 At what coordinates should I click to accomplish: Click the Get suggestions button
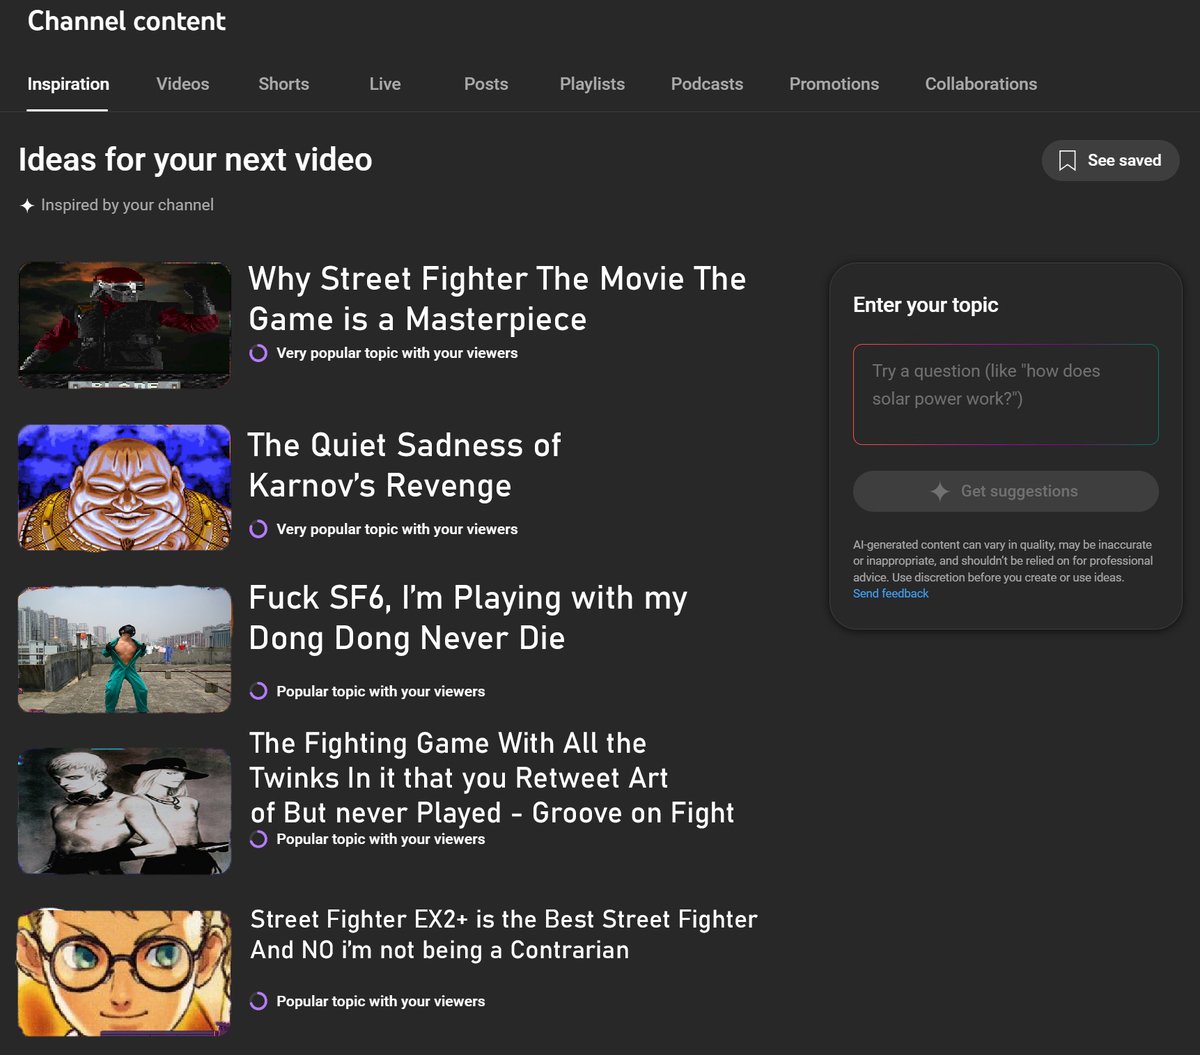click(1005, 491)
